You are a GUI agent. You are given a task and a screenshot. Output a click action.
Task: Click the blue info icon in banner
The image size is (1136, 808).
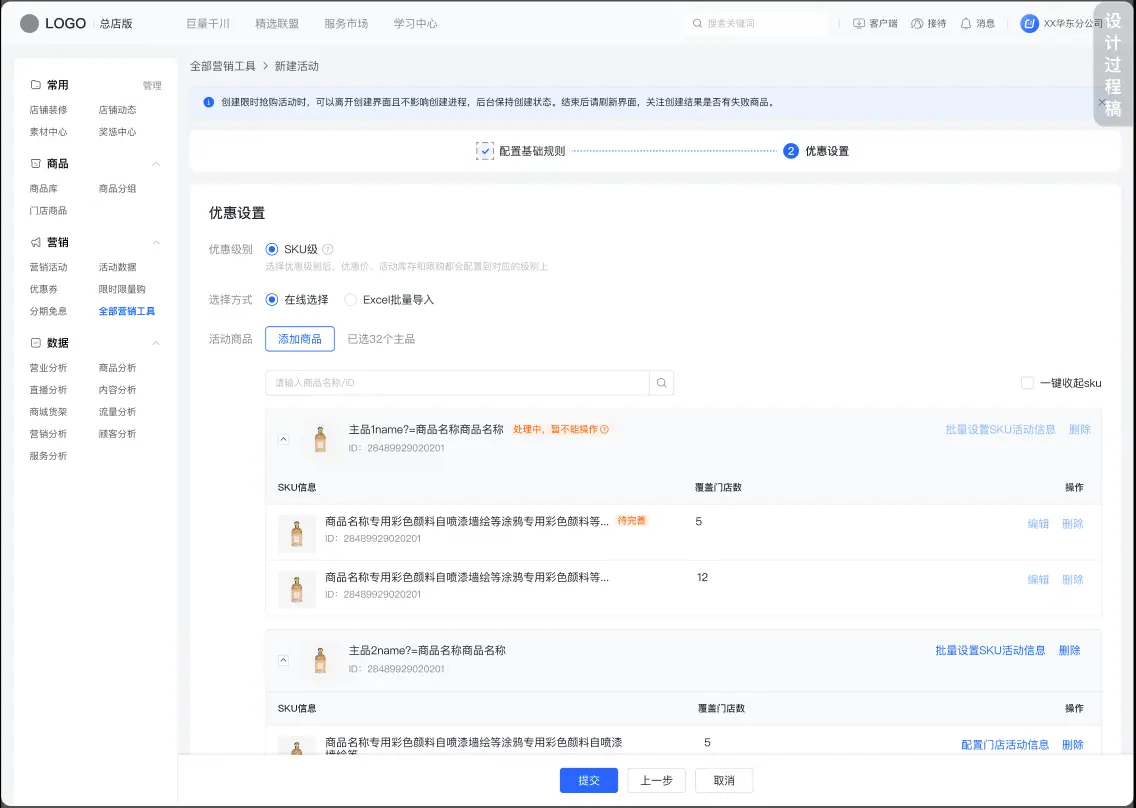[209, 102]
